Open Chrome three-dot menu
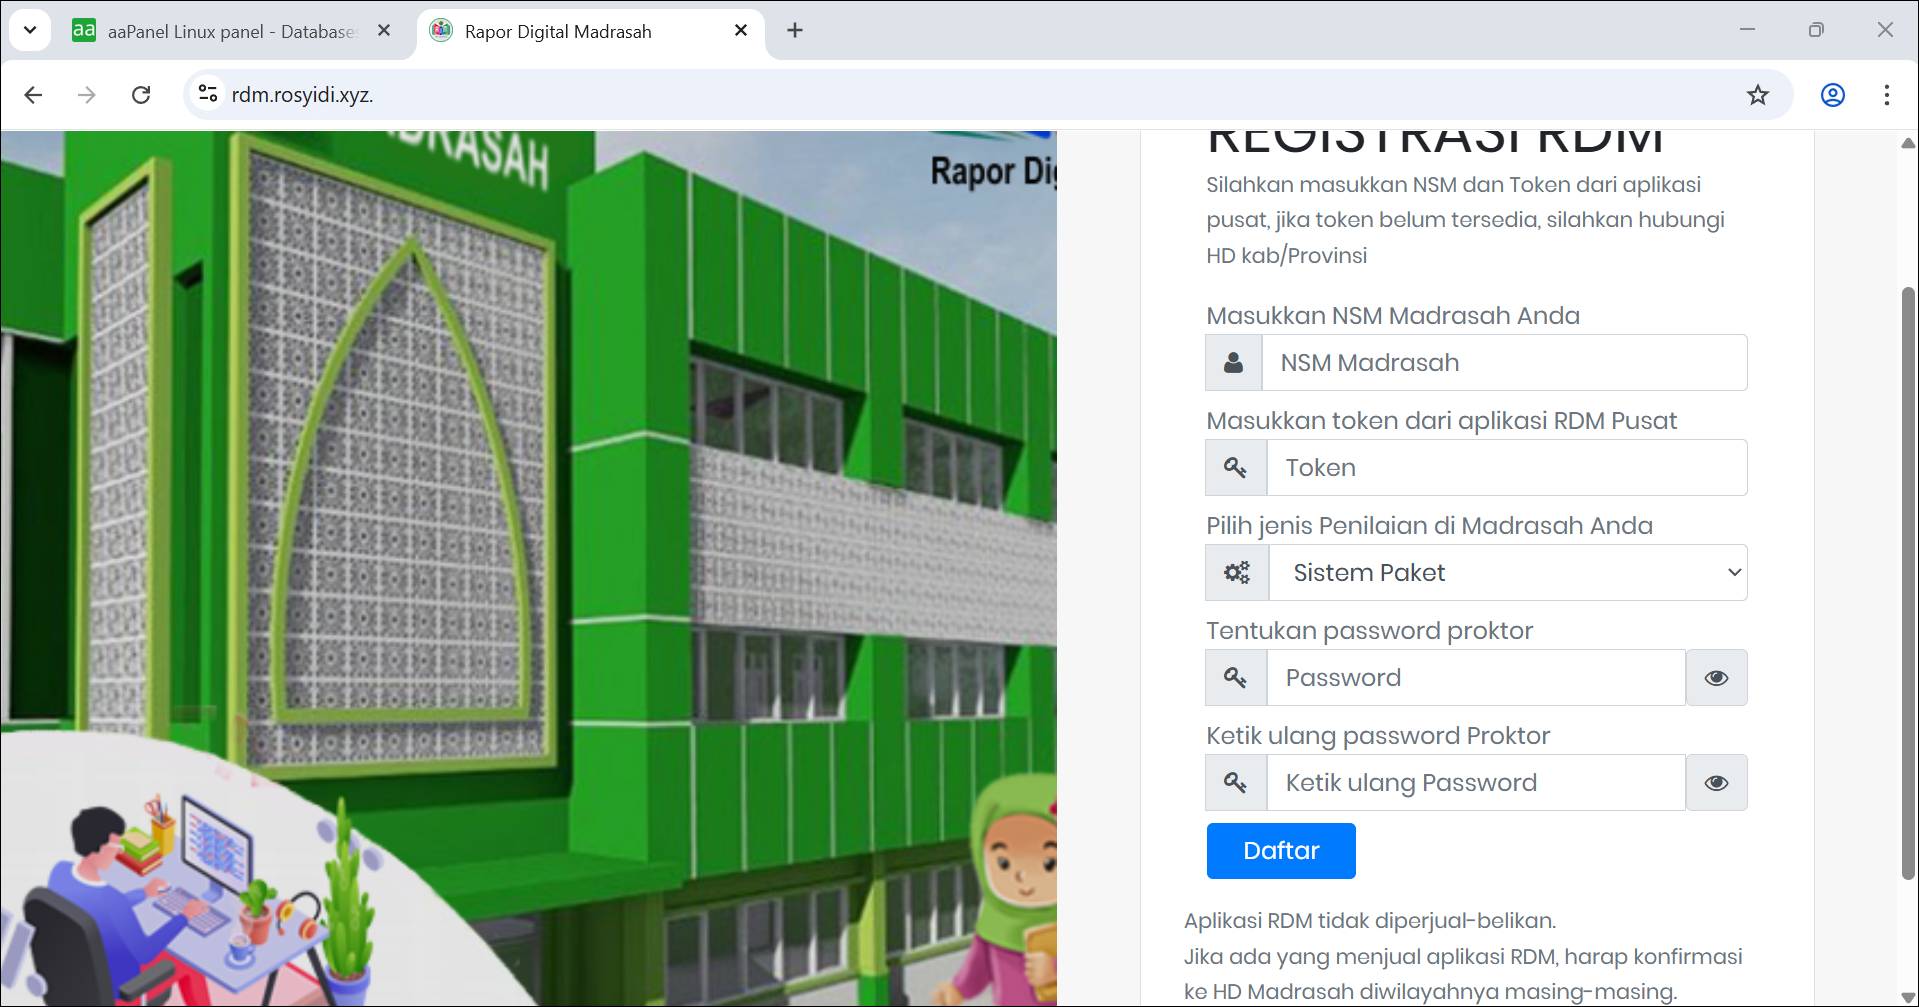Screen dimensions: 1919x1007 pos(1886,95)
